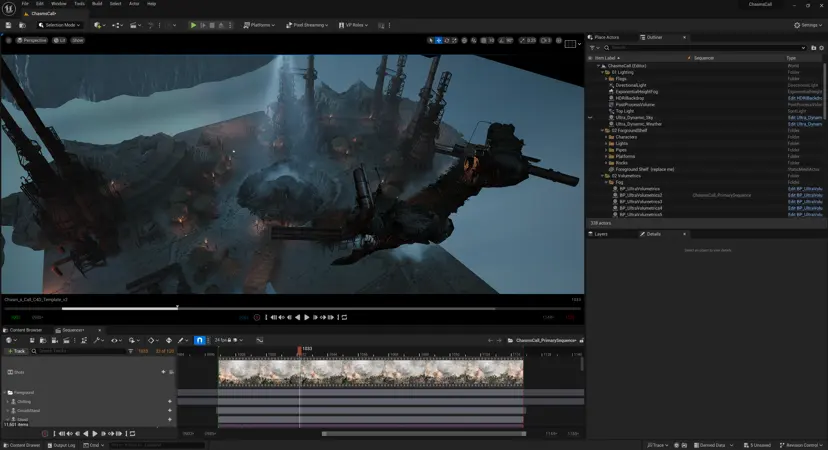Click the cinematic viewport play reverse button

point(297,317)
